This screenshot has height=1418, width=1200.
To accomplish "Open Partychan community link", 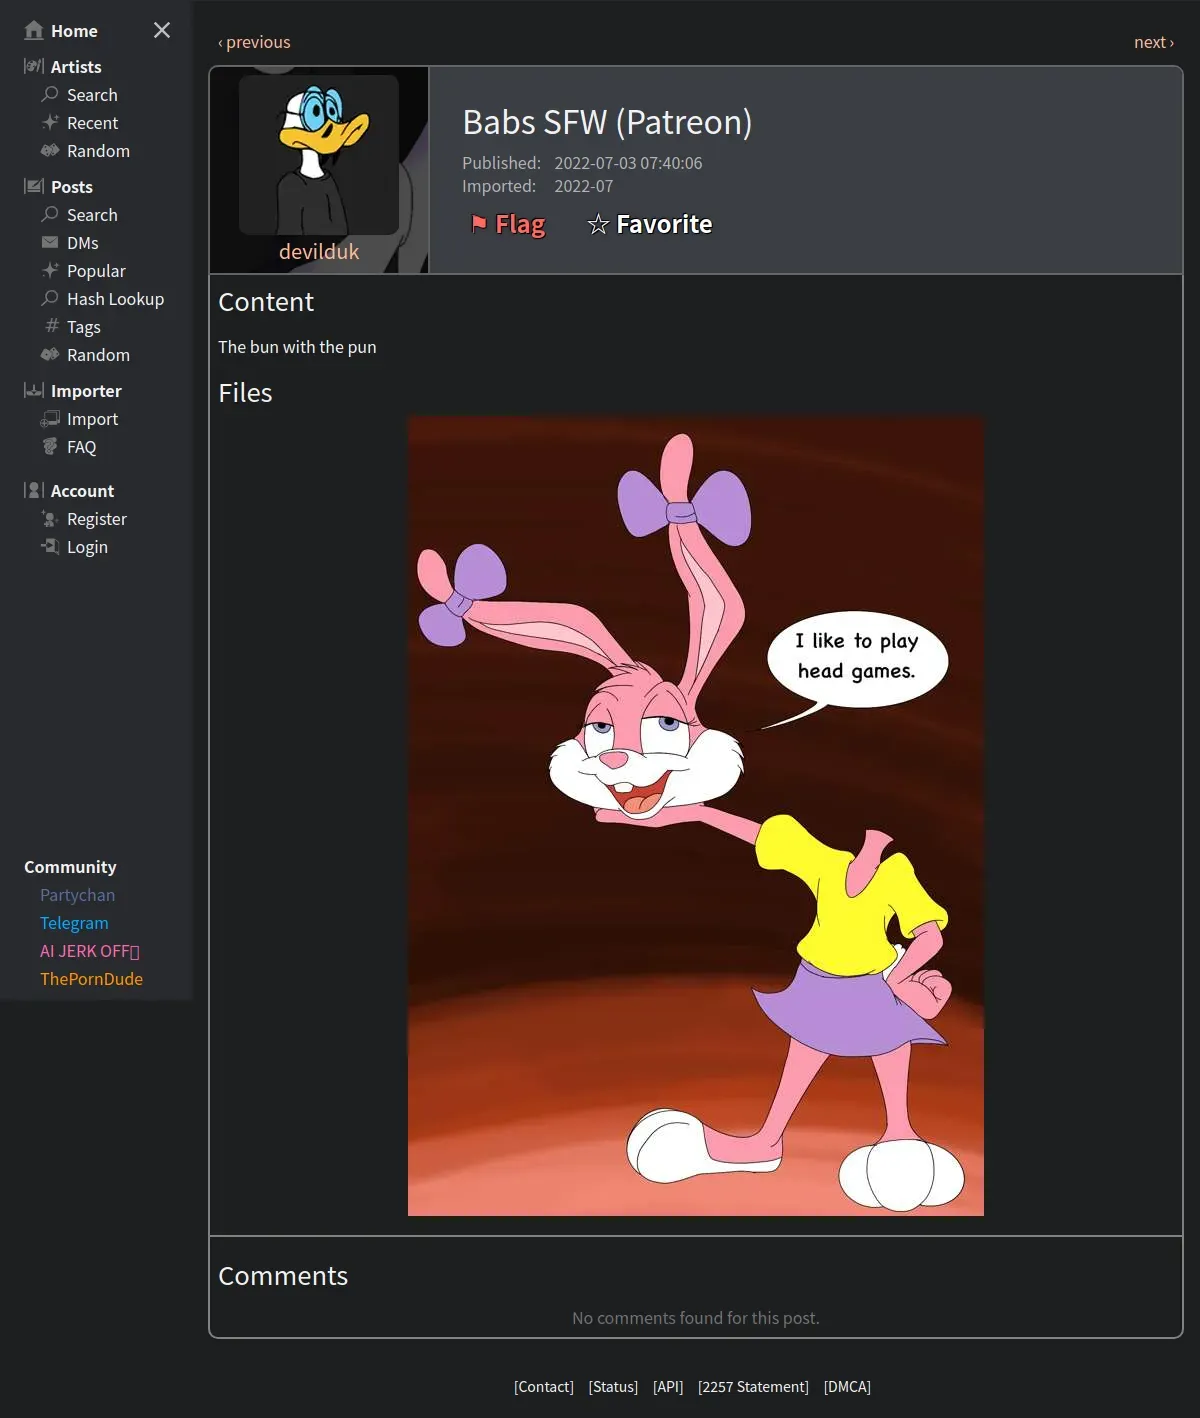I will point(77,895).
